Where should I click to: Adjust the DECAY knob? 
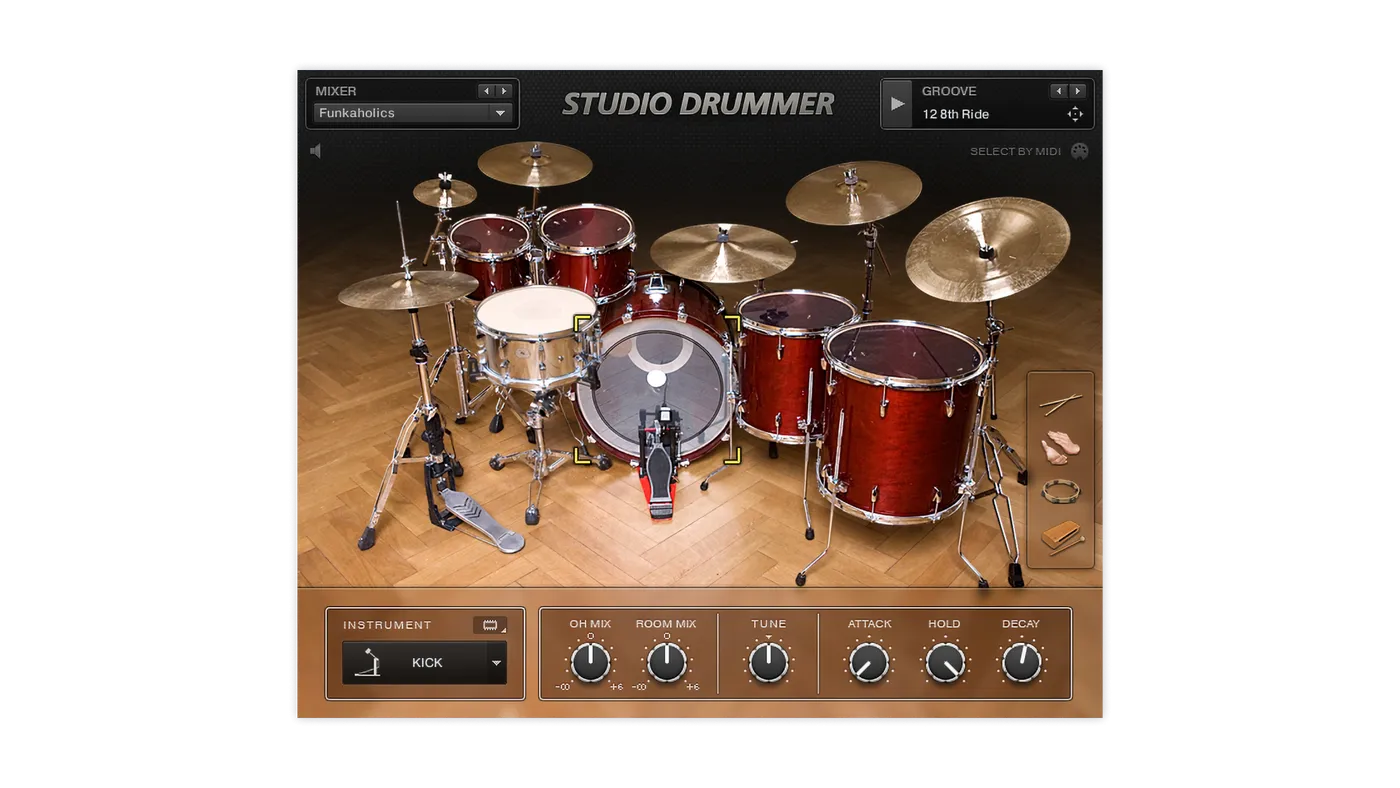[x=1021, y=662]
